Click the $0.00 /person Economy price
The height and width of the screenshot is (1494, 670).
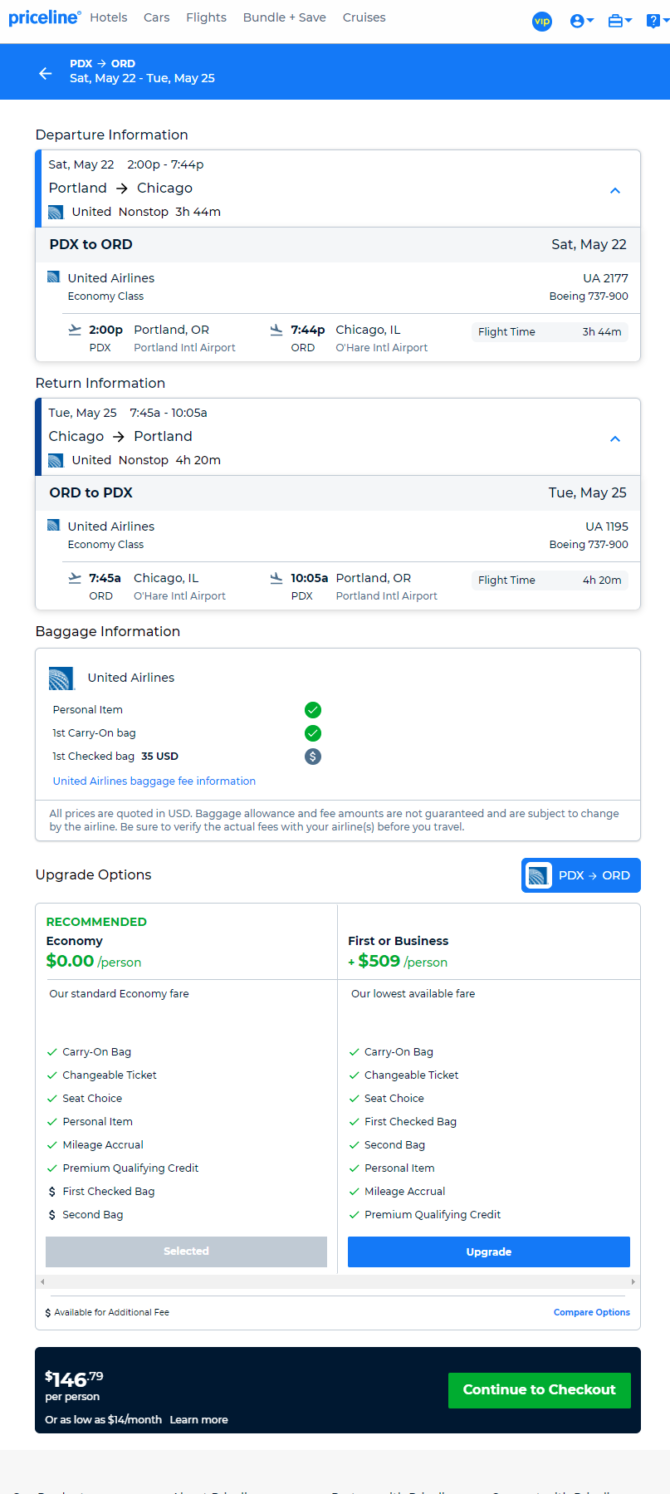(94, 961)
